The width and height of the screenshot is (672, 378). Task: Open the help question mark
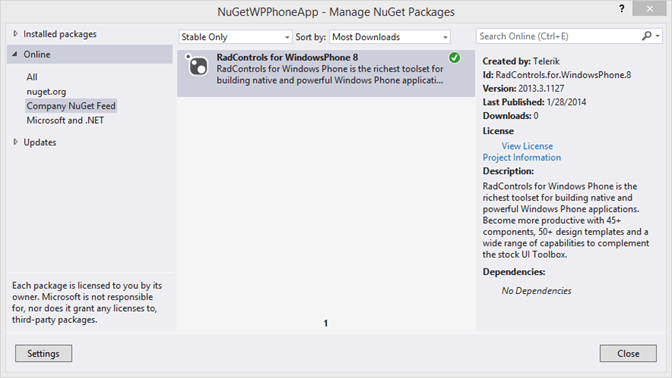[621, 9]
